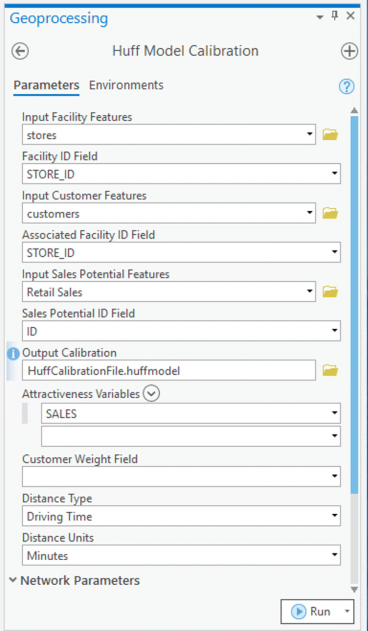The image size is (368, 631).
Task: Select the Parameters tab
Action: click(46, 85)
